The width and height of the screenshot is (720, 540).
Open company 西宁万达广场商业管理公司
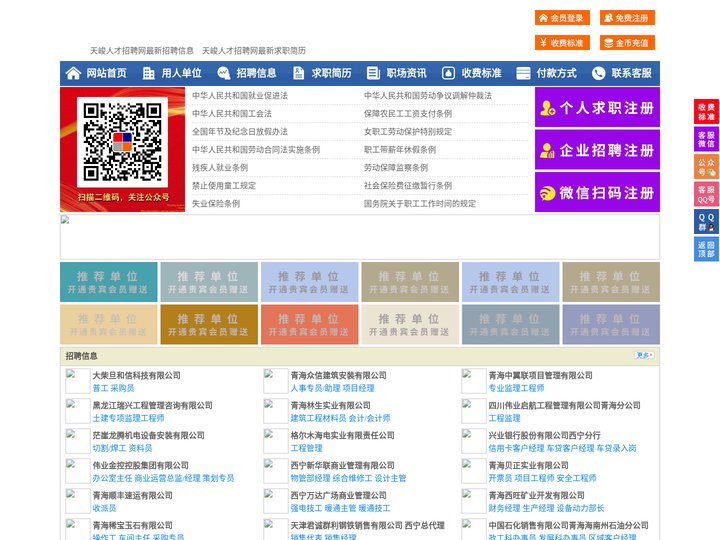pos(338,495)
